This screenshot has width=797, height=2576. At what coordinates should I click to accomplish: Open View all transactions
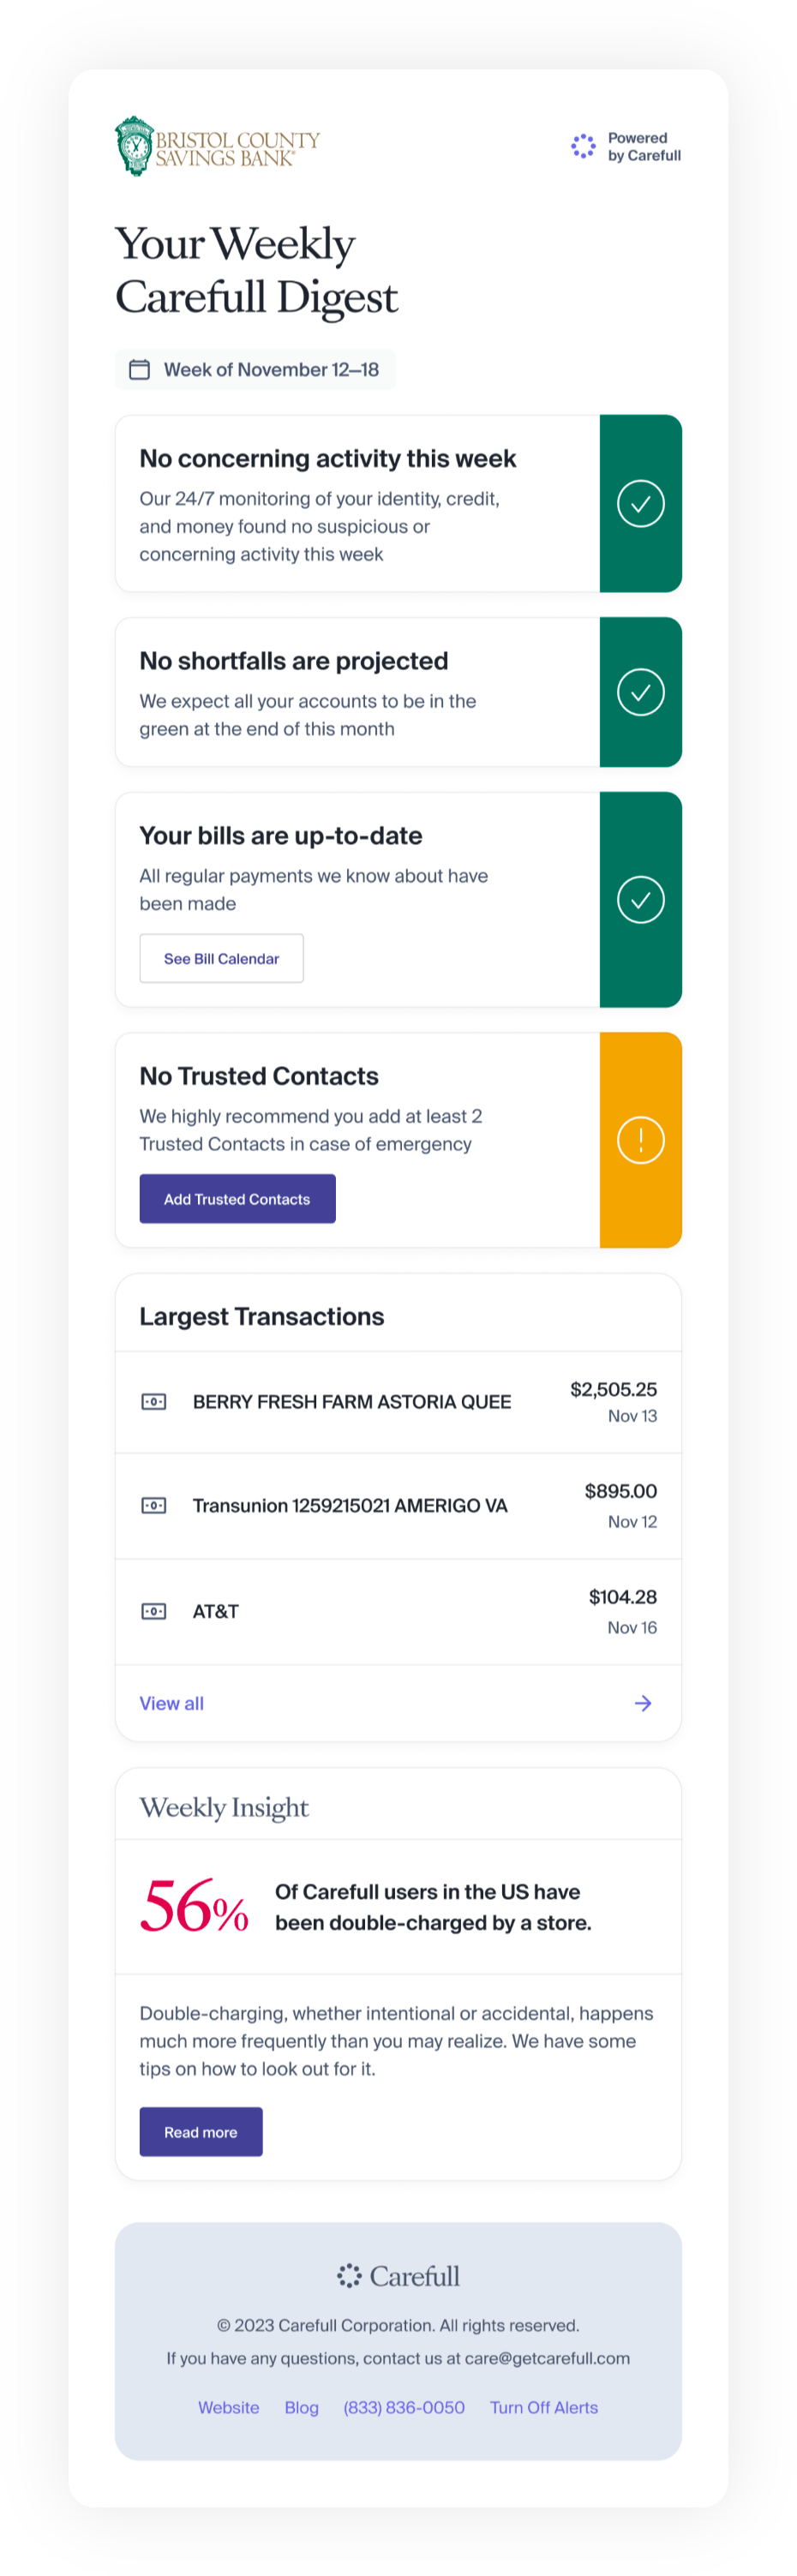pos(171,1703)
